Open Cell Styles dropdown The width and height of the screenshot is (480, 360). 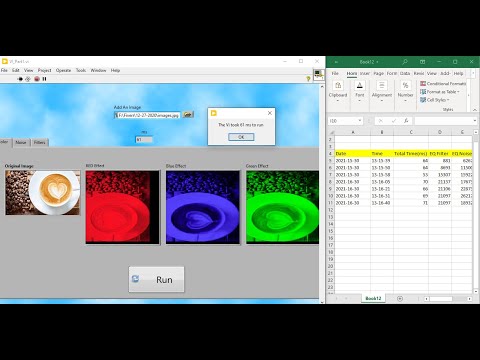point(435,100)
